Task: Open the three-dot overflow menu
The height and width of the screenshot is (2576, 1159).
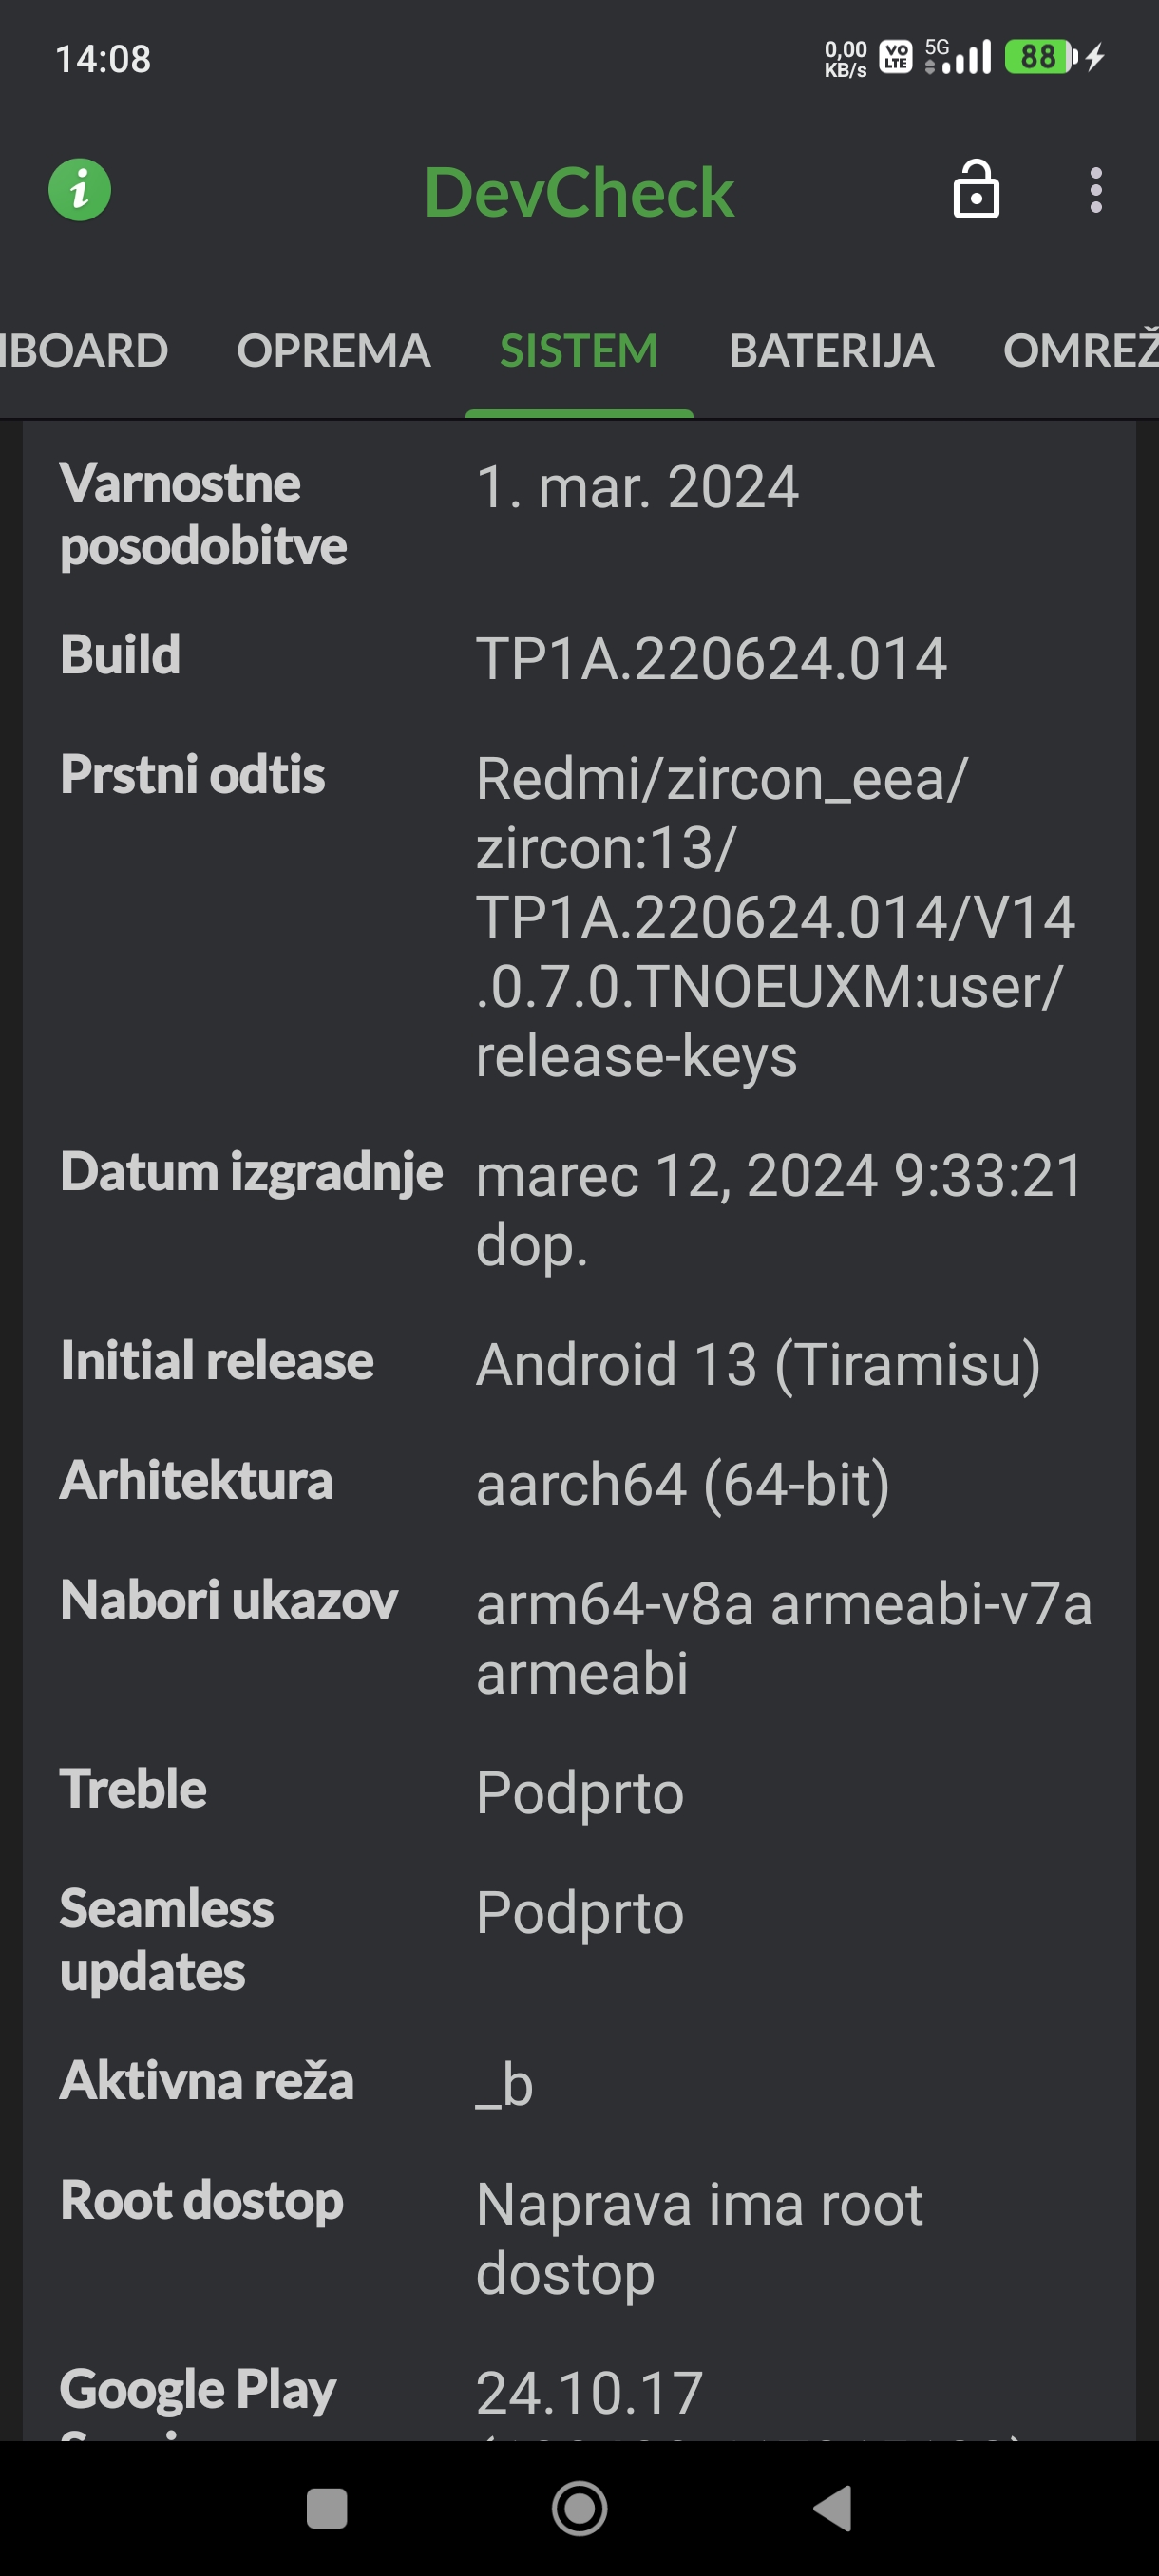Action: (x=1096, y=190)
